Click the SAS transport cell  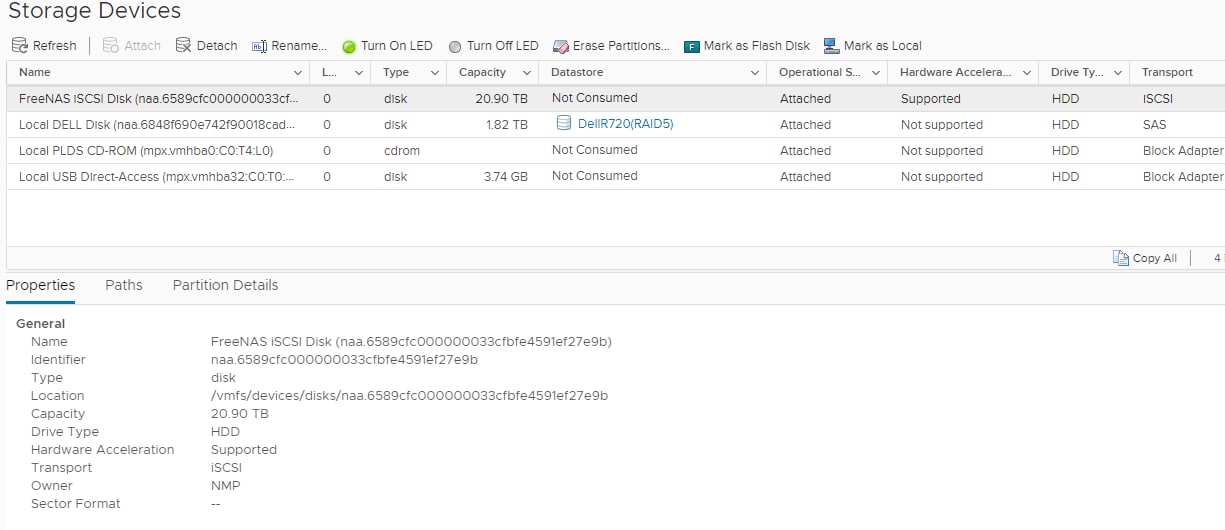(x=1154, y=124)
